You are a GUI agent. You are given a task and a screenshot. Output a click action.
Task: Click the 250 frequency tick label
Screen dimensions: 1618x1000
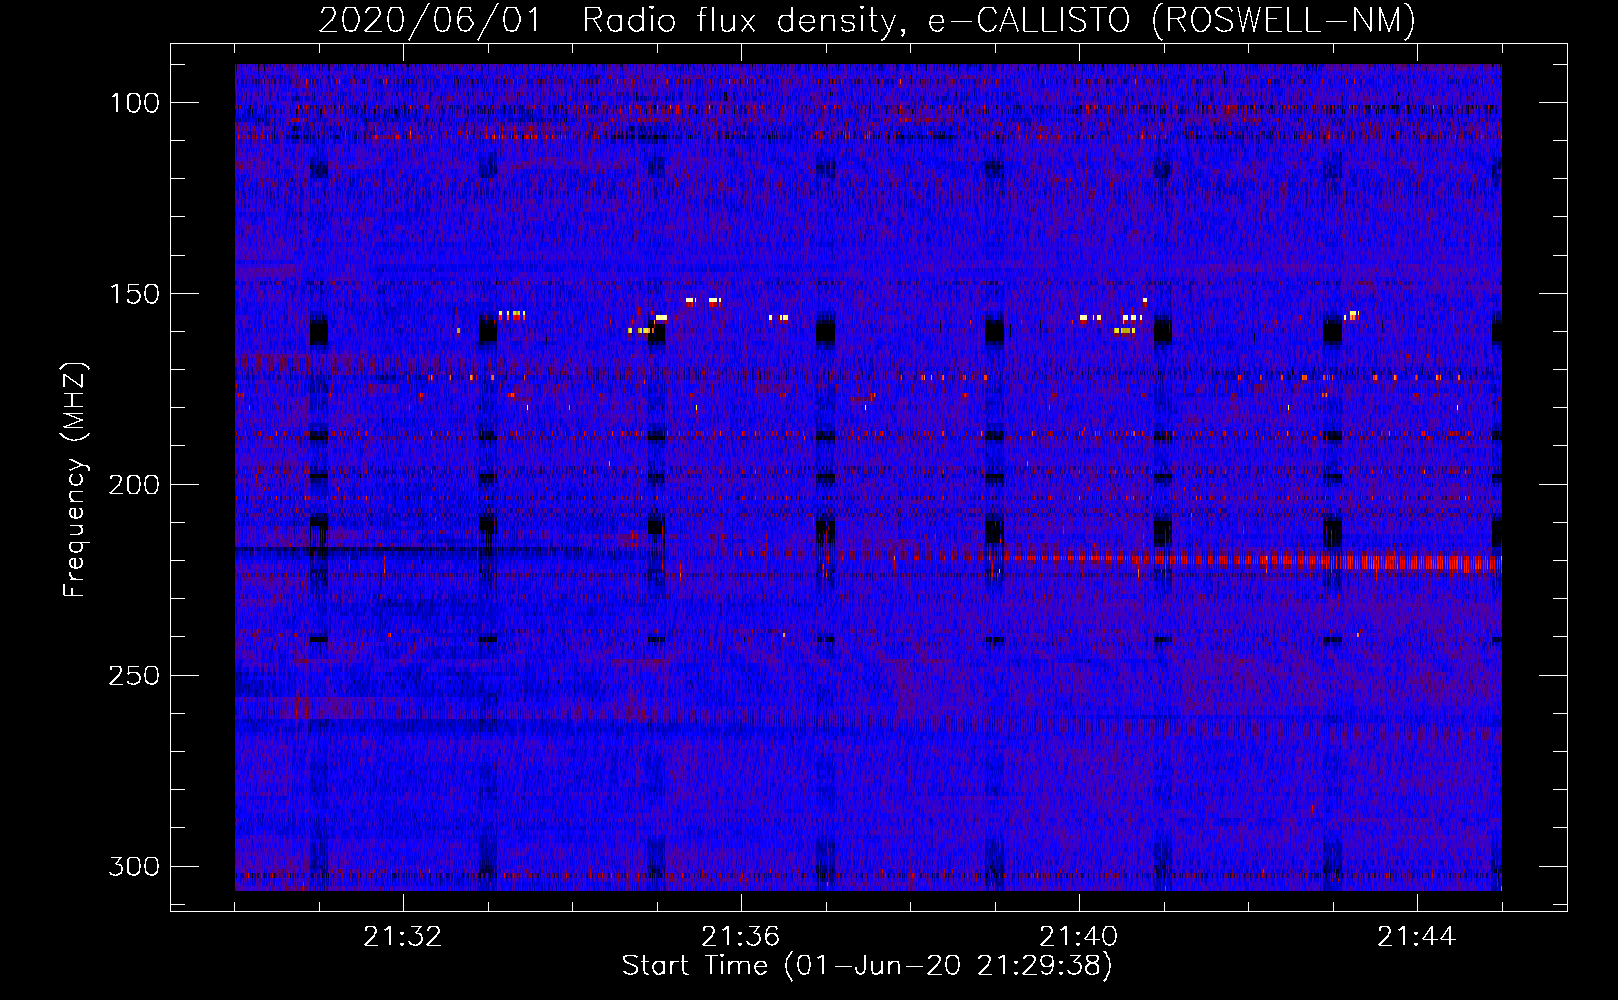click(134, 676)
